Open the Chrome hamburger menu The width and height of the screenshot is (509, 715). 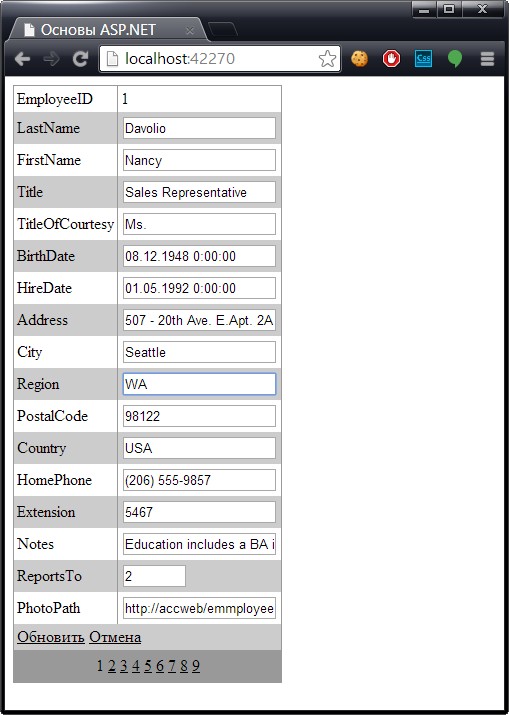(488, 59)
